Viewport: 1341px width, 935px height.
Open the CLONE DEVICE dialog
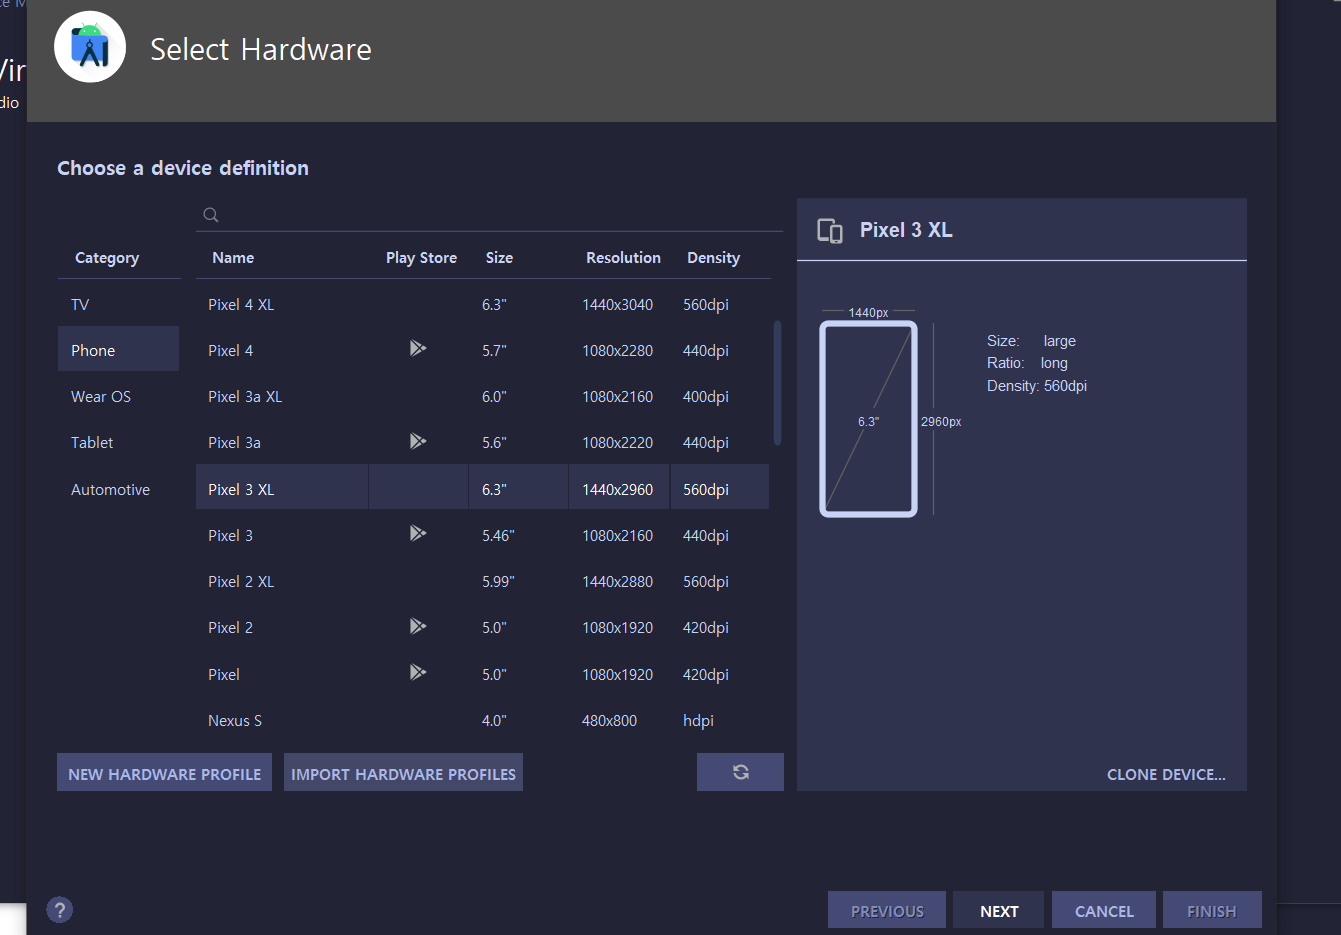pos(1166,774)
